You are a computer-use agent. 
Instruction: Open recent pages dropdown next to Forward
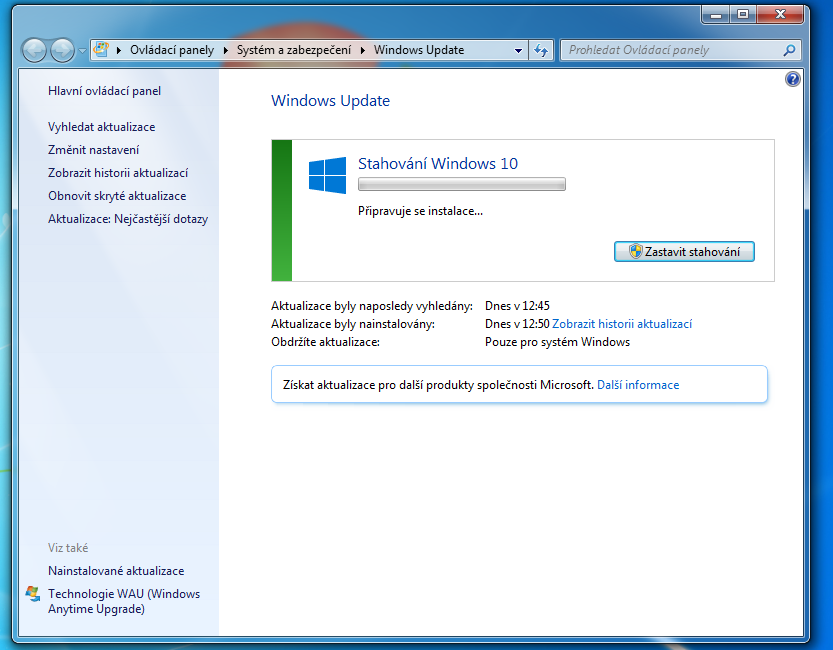pyautogui.click(x=82, y=51)
